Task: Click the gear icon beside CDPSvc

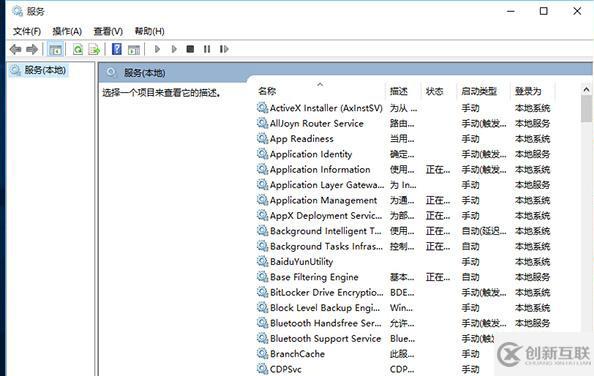Action: (x=262, y=368)
